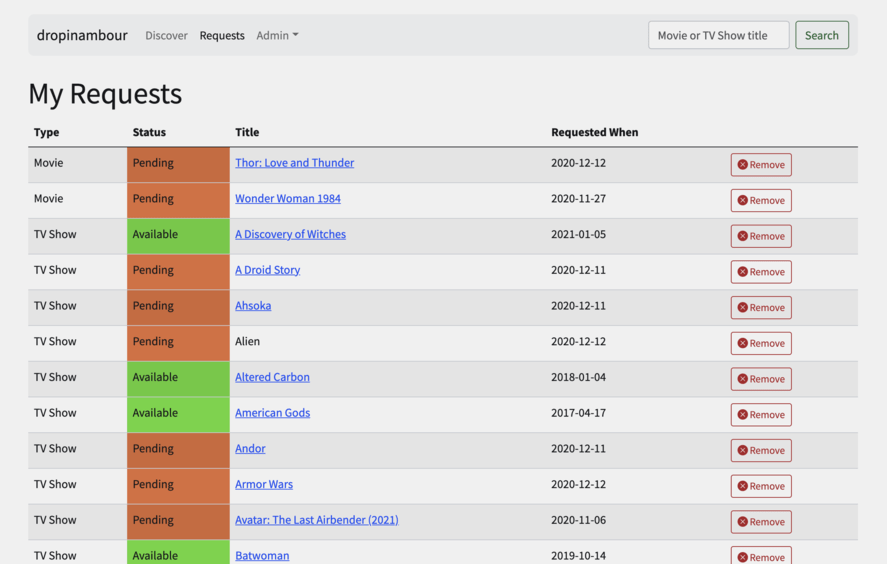Open the Altered Carbon link

(272, 377)
